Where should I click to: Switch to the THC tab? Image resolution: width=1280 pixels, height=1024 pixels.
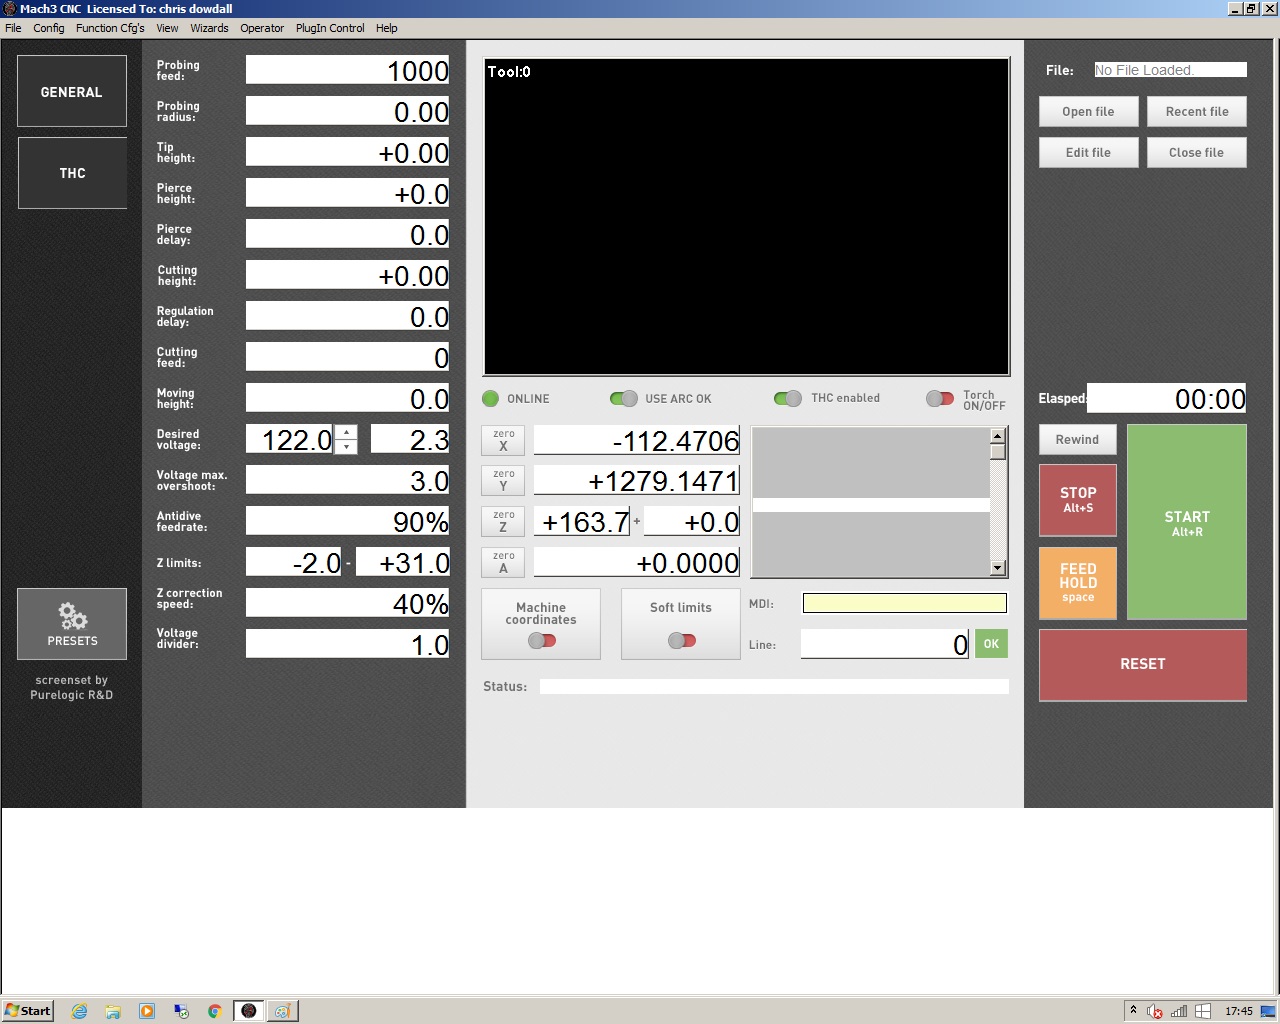pos(72,173)
